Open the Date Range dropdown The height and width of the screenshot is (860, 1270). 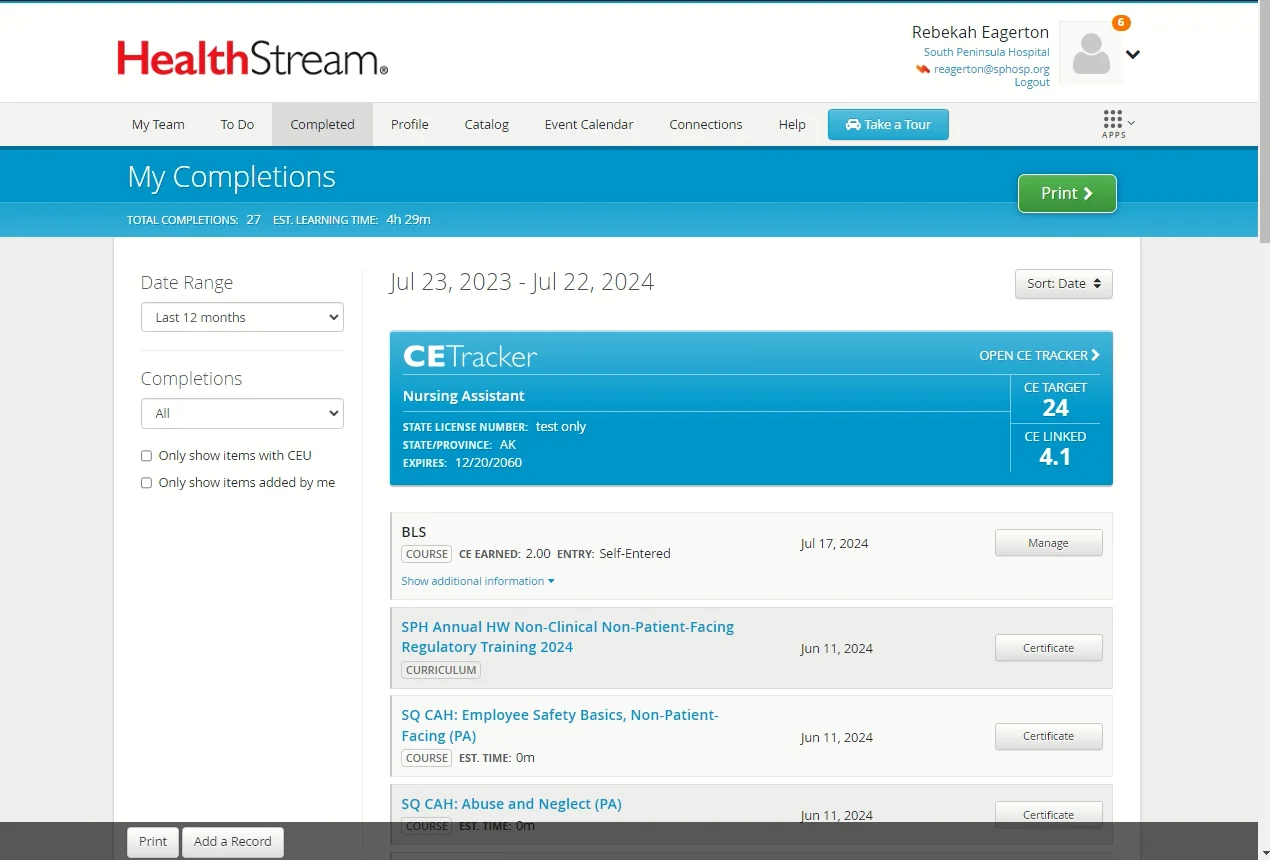[242, 317]
